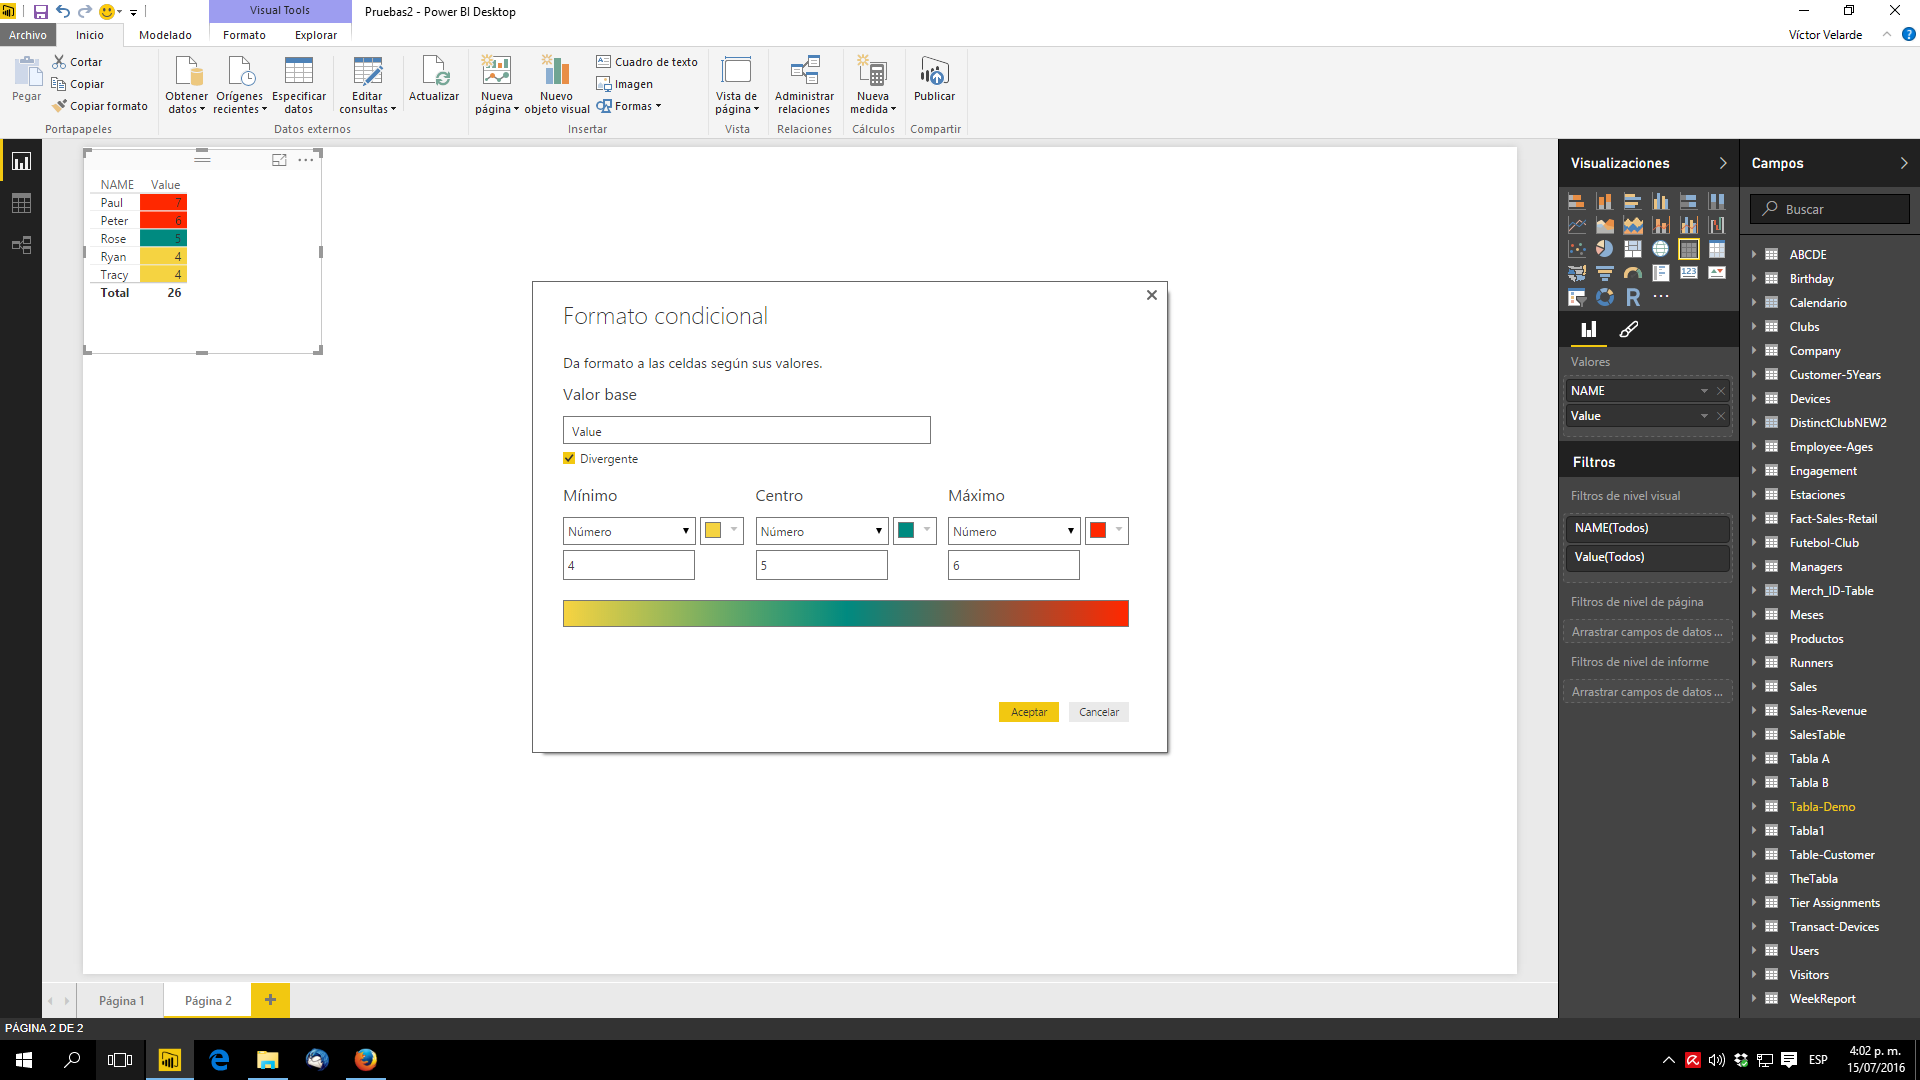Image resolution: width=1920 pixels, height=1080 pixels.
Task: Remove the Value field from Valores
Action: click(1720, 416)
